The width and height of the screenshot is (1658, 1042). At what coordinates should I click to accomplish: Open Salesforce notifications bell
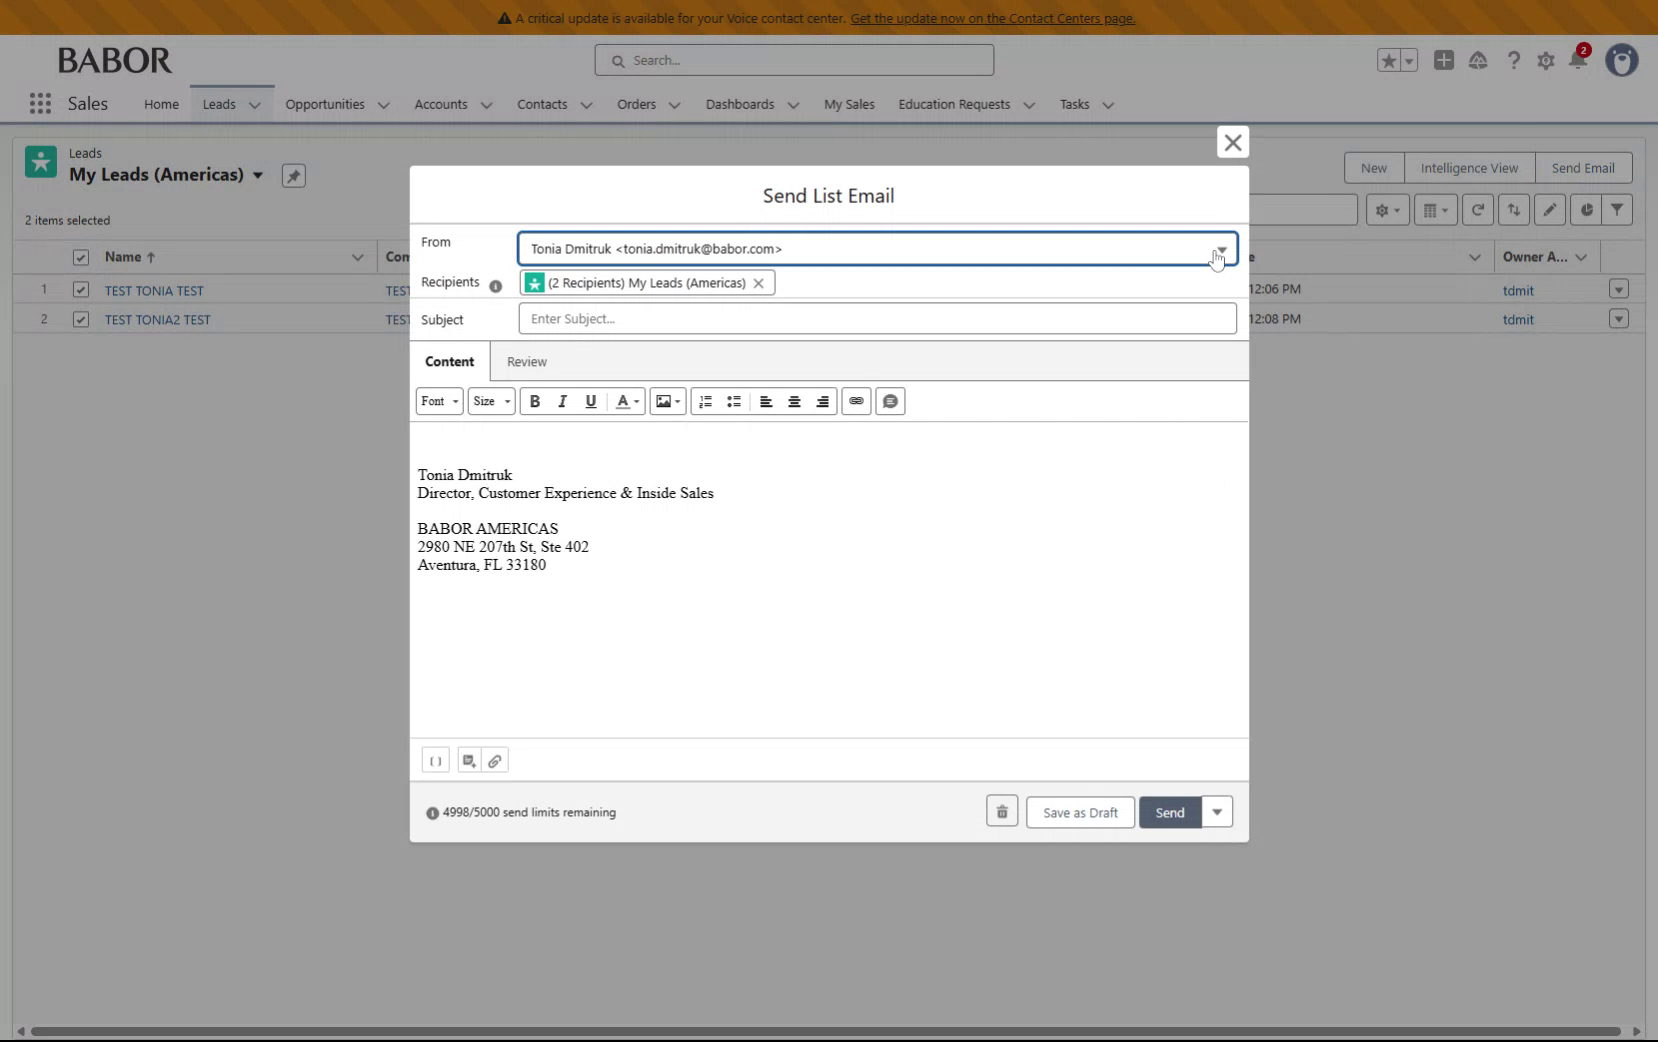pyautogui.click(x=1579, y=60)
